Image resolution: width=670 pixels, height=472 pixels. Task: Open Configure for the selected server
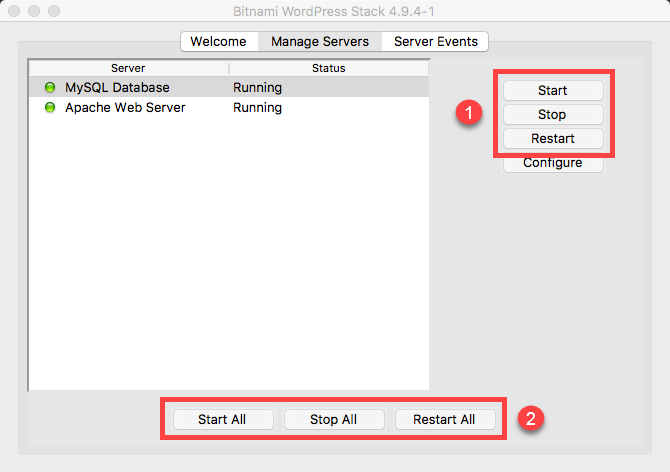(553, 163)
